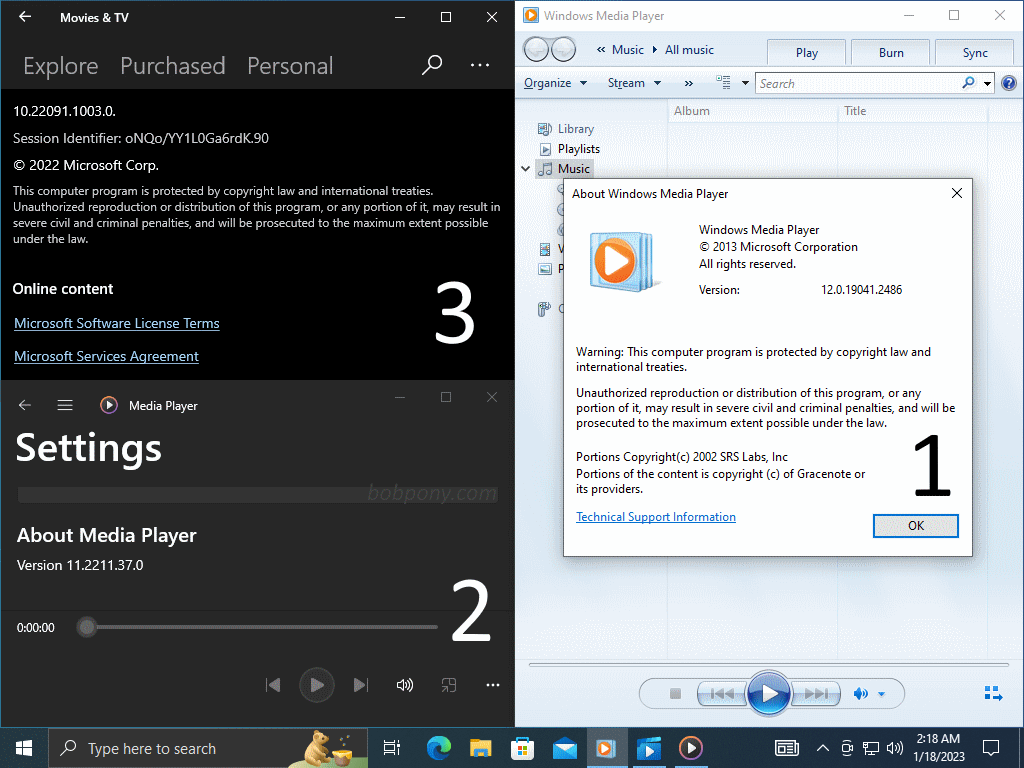Viewport: 1024px width, 768px height.
Task: Open search options dropdown arrow
Action: point(987,83)
